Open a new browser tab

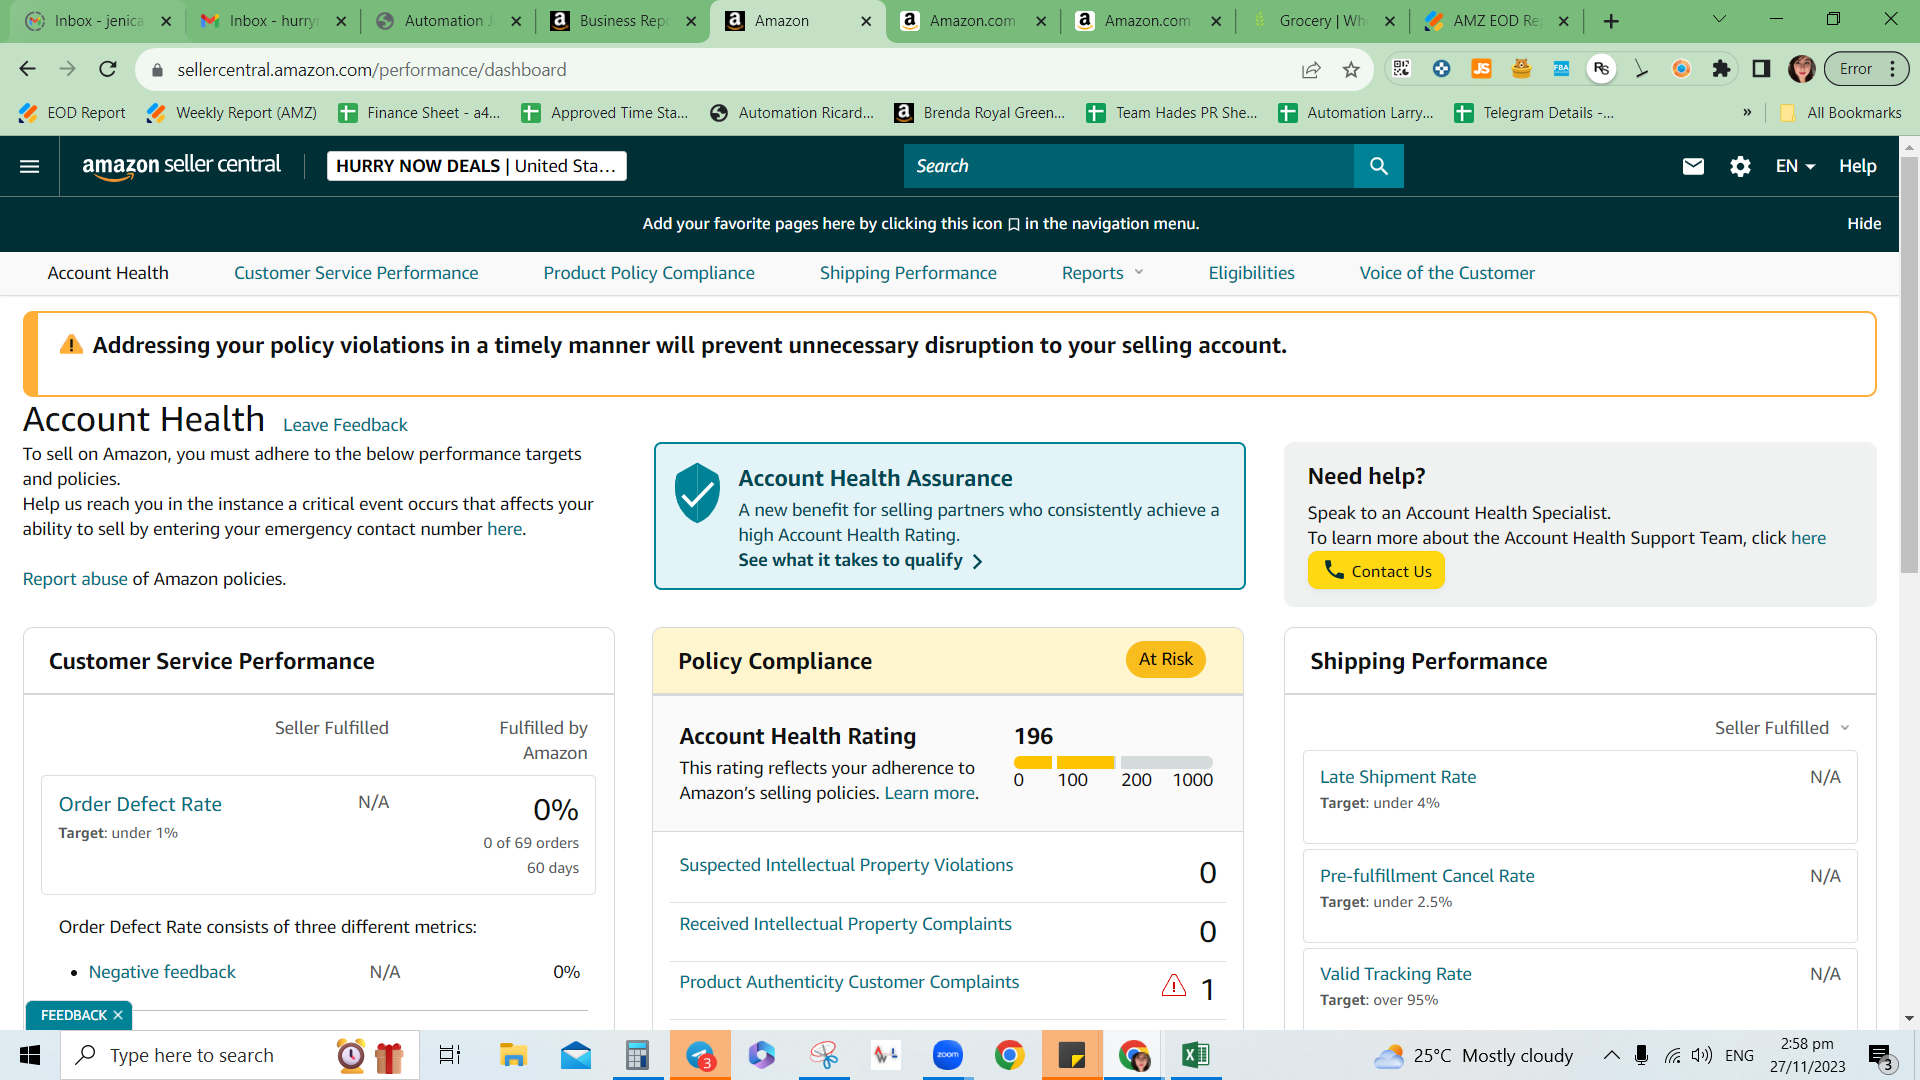tap(1611, 21)
